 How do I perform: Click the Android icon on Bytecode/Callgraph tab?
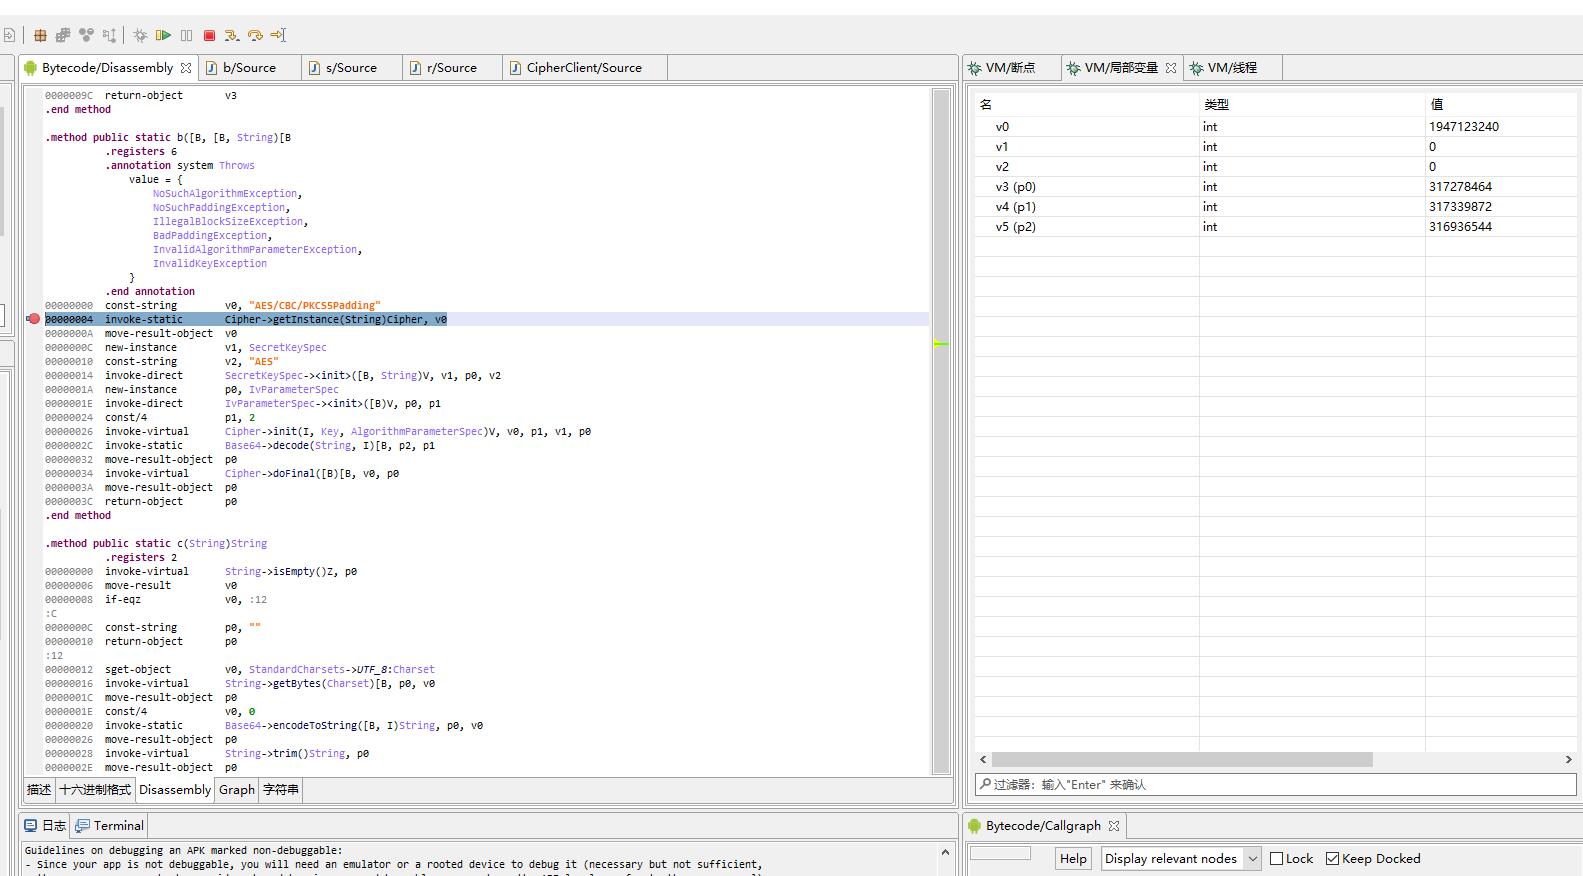pyautogui.click(x=974, y=826)
